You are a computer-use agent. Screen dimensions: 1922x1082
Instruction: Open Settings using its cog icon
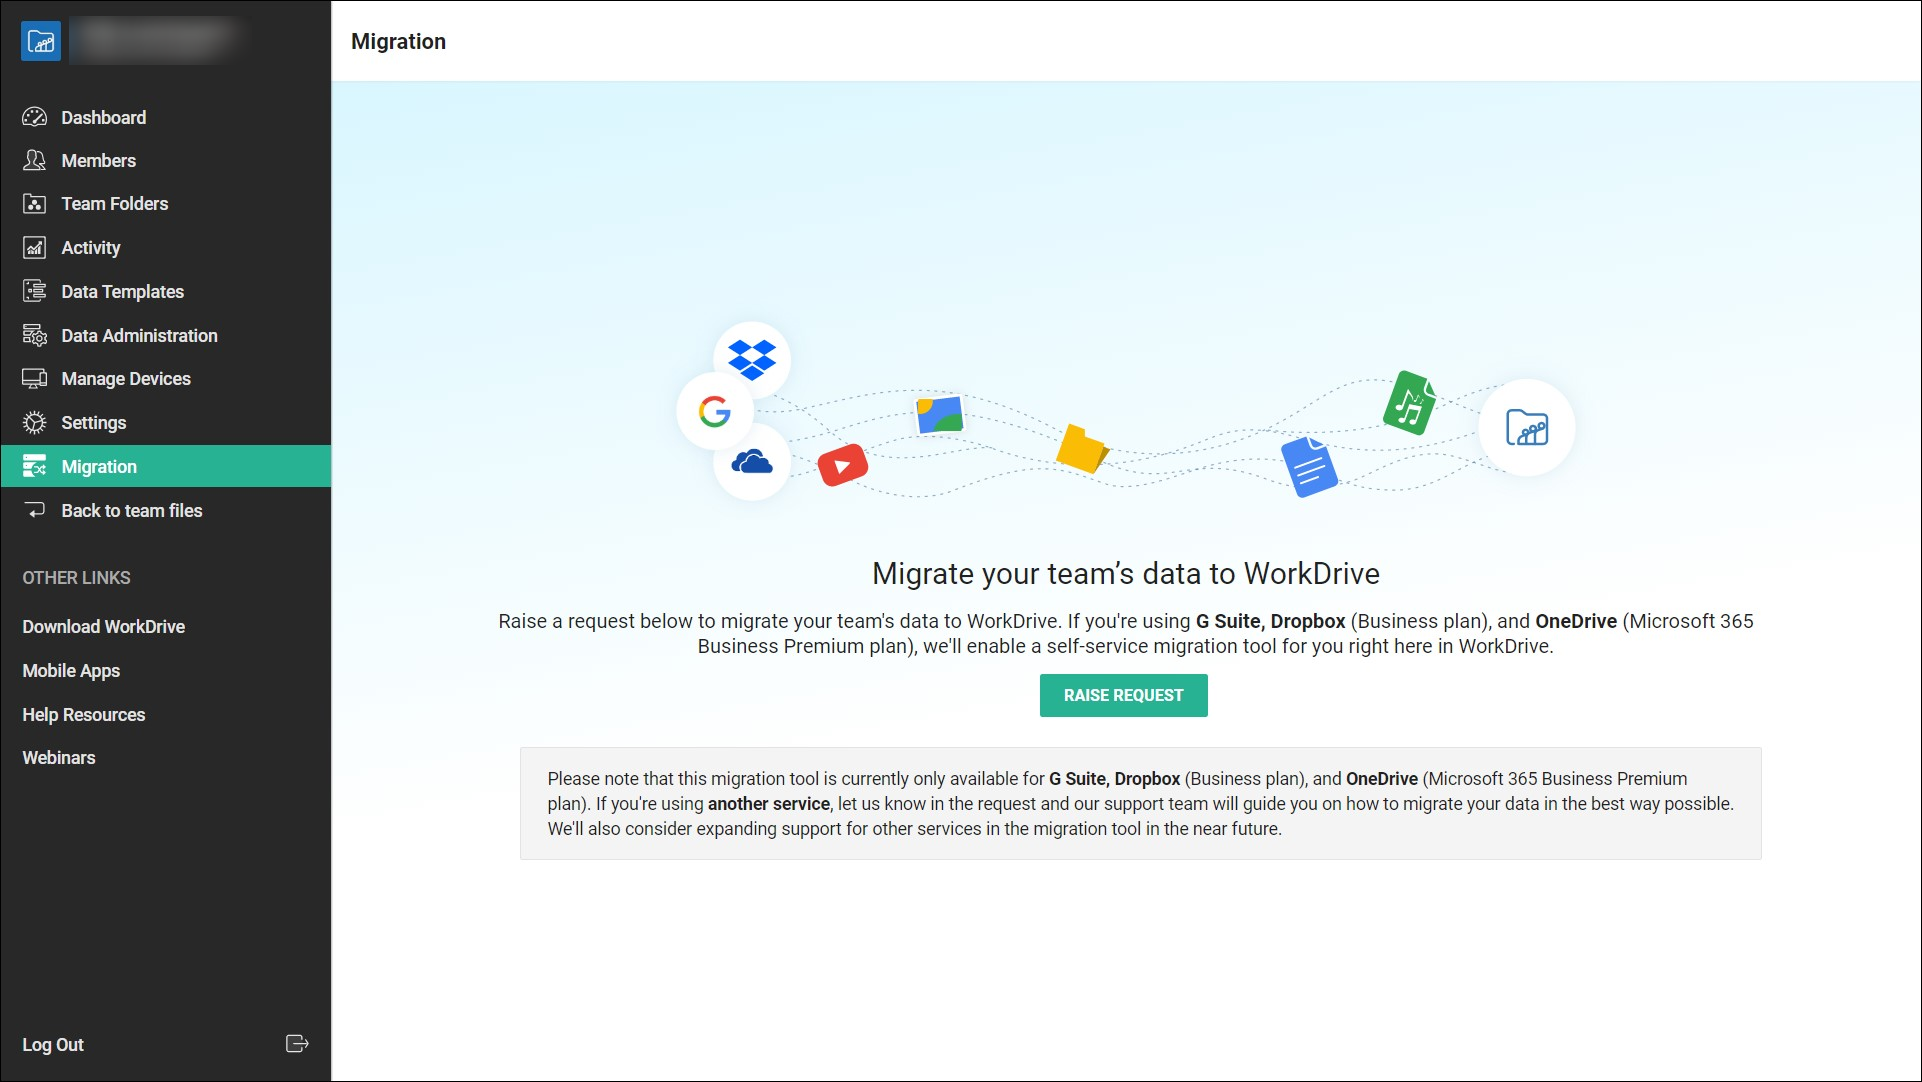[34, 422]
